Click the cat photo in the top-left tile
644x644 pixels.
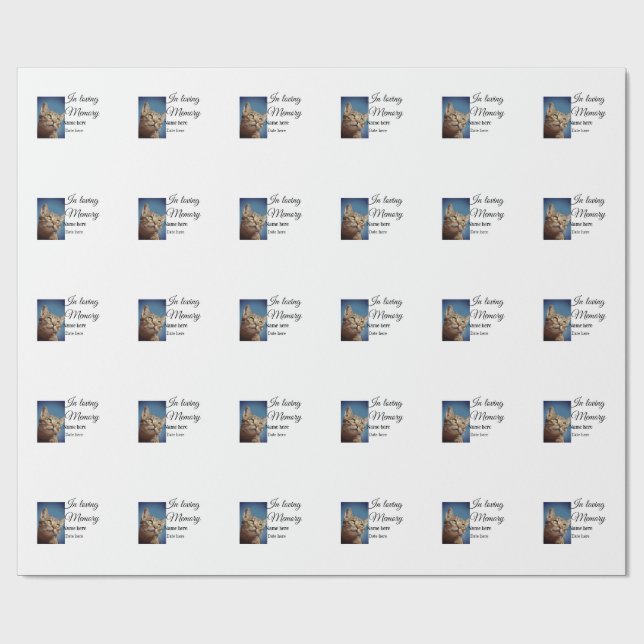(51, 118)
